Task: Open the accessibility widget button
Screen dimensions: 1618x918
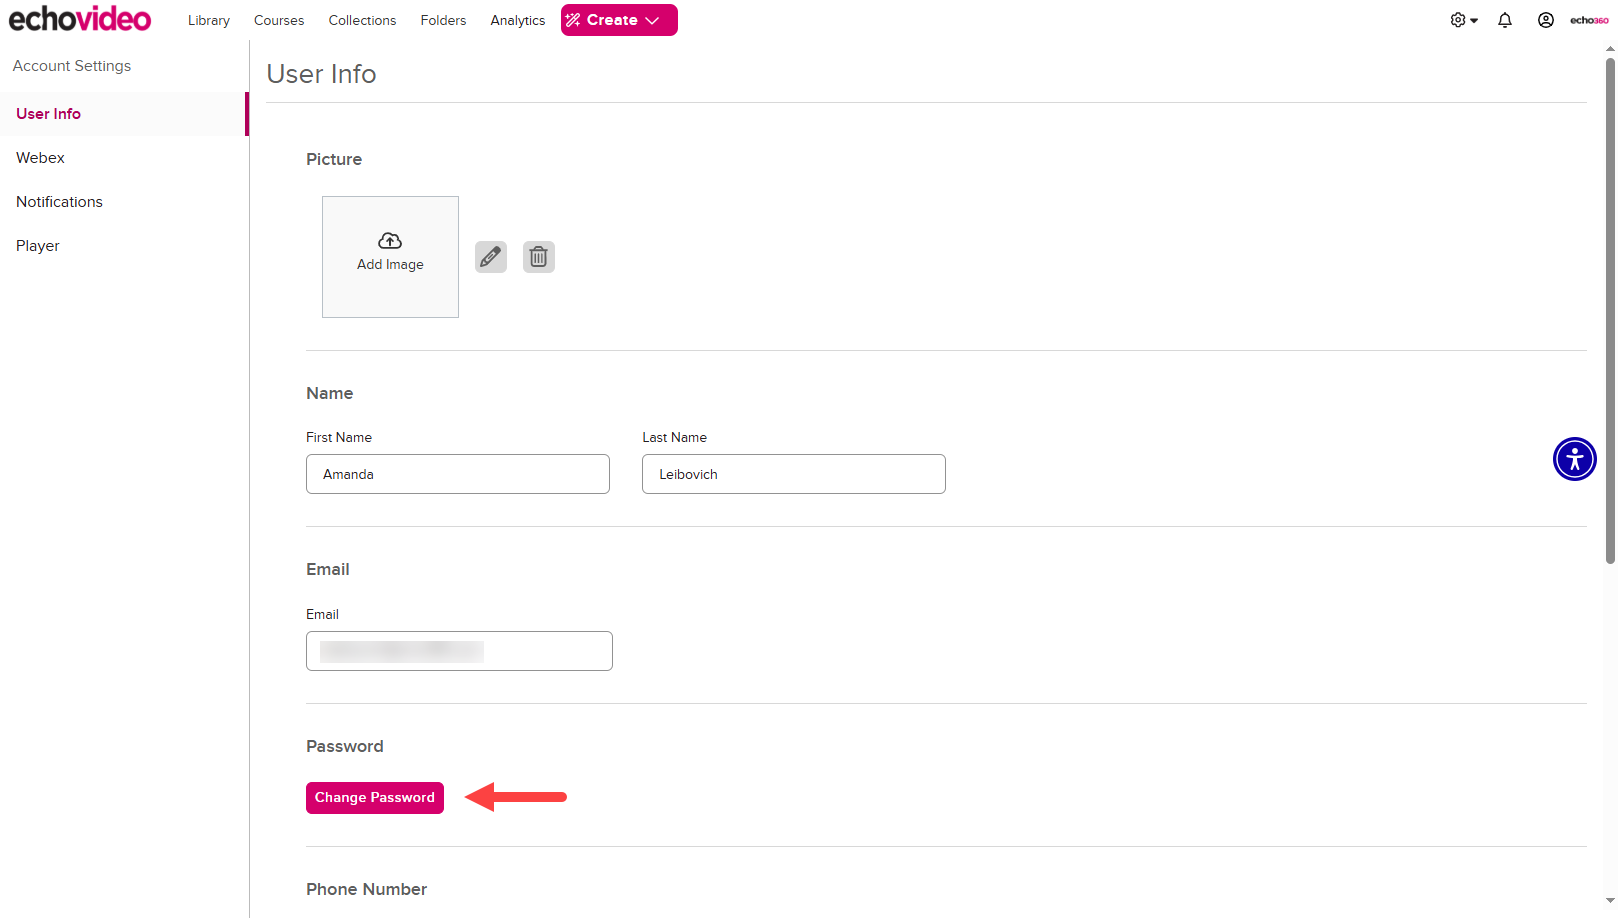Action: (1574, 459)
